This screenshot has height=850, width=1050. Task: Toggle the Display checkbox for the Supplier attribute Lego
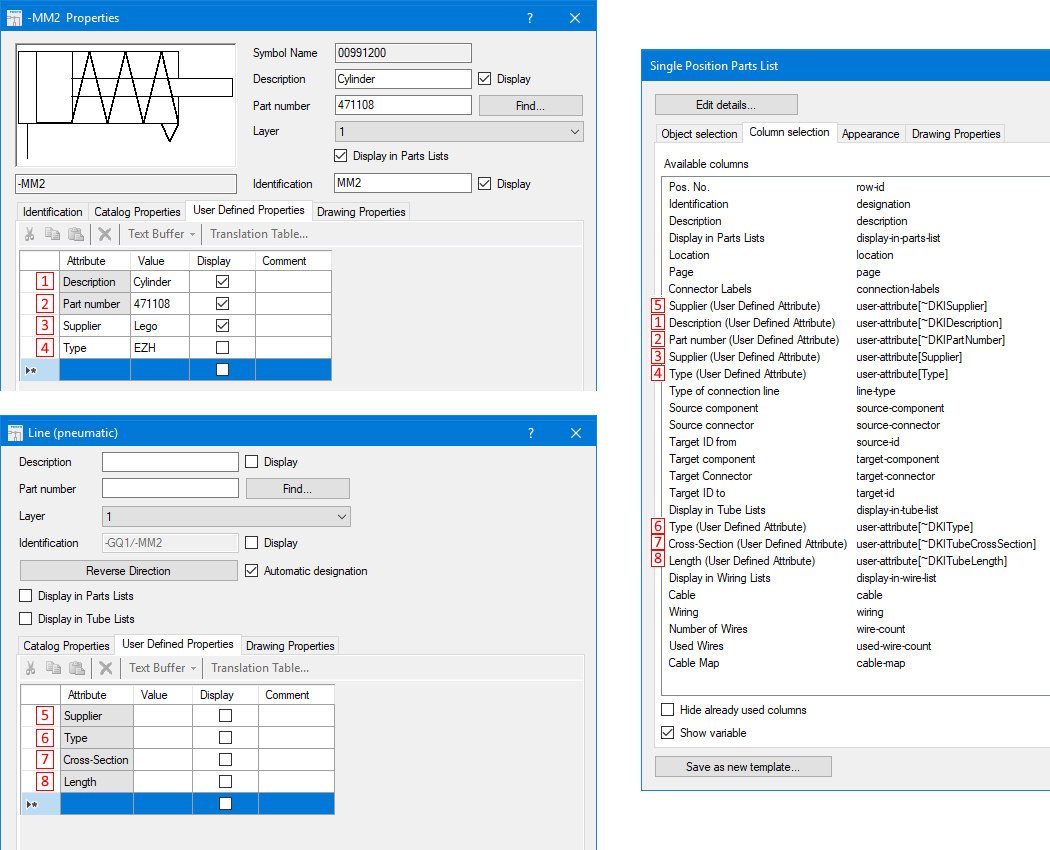(222, 325)
